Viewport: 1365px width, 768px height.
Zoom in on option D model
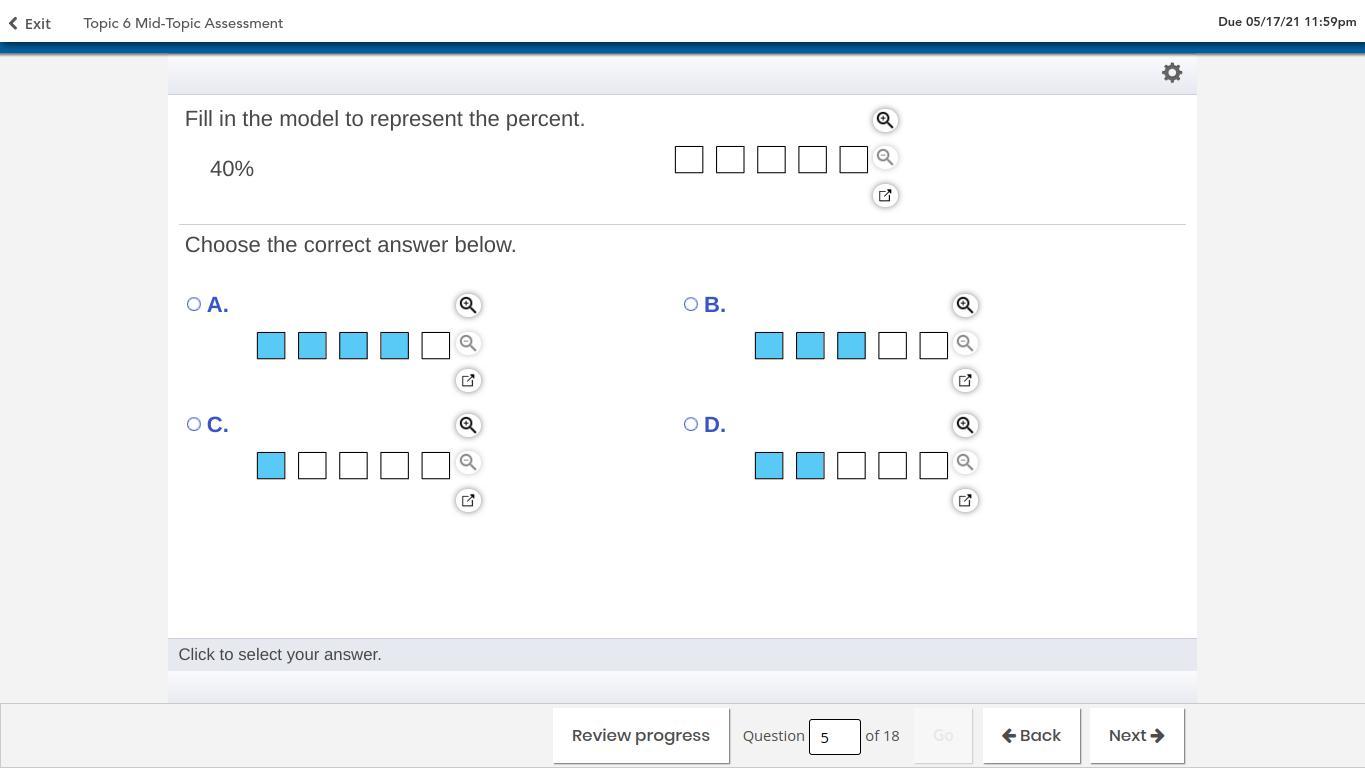click(x=965, y=425)
